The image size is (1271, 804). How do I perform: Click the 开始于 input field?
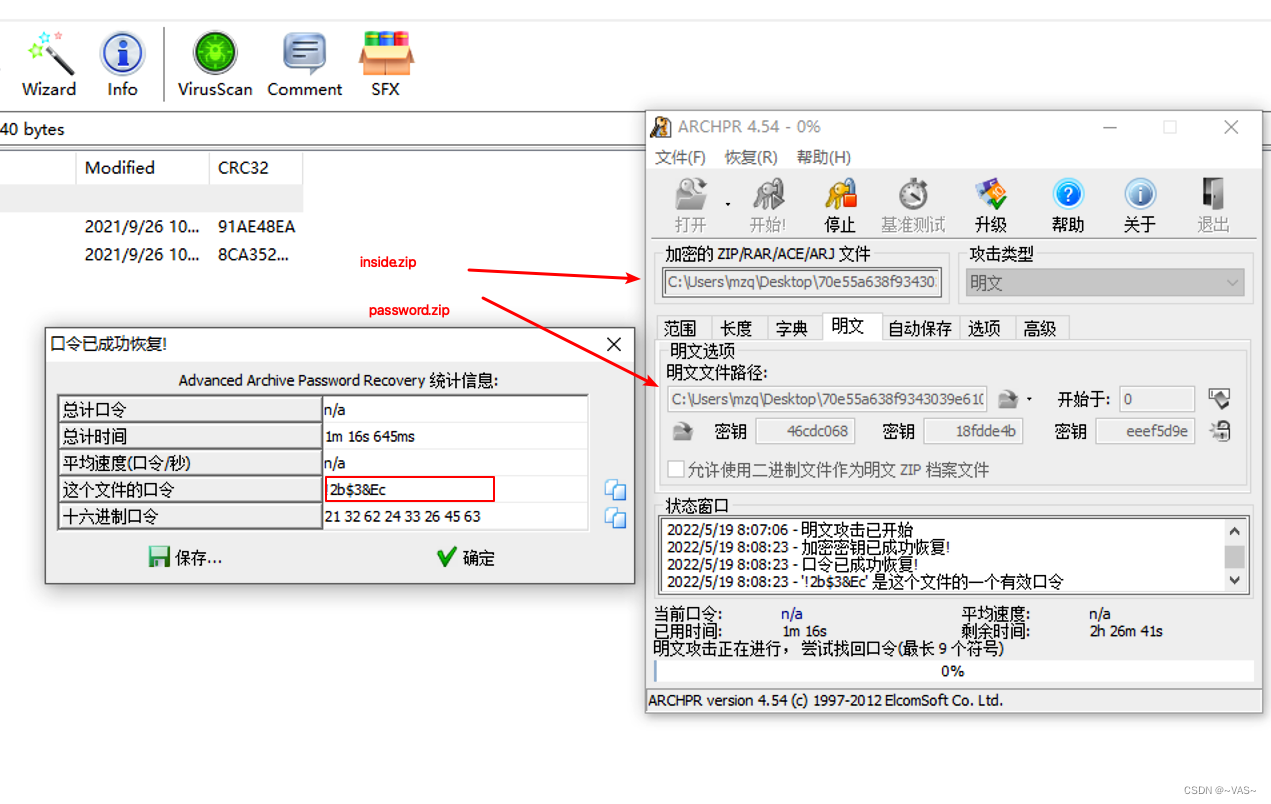(x=1157, y=399)
